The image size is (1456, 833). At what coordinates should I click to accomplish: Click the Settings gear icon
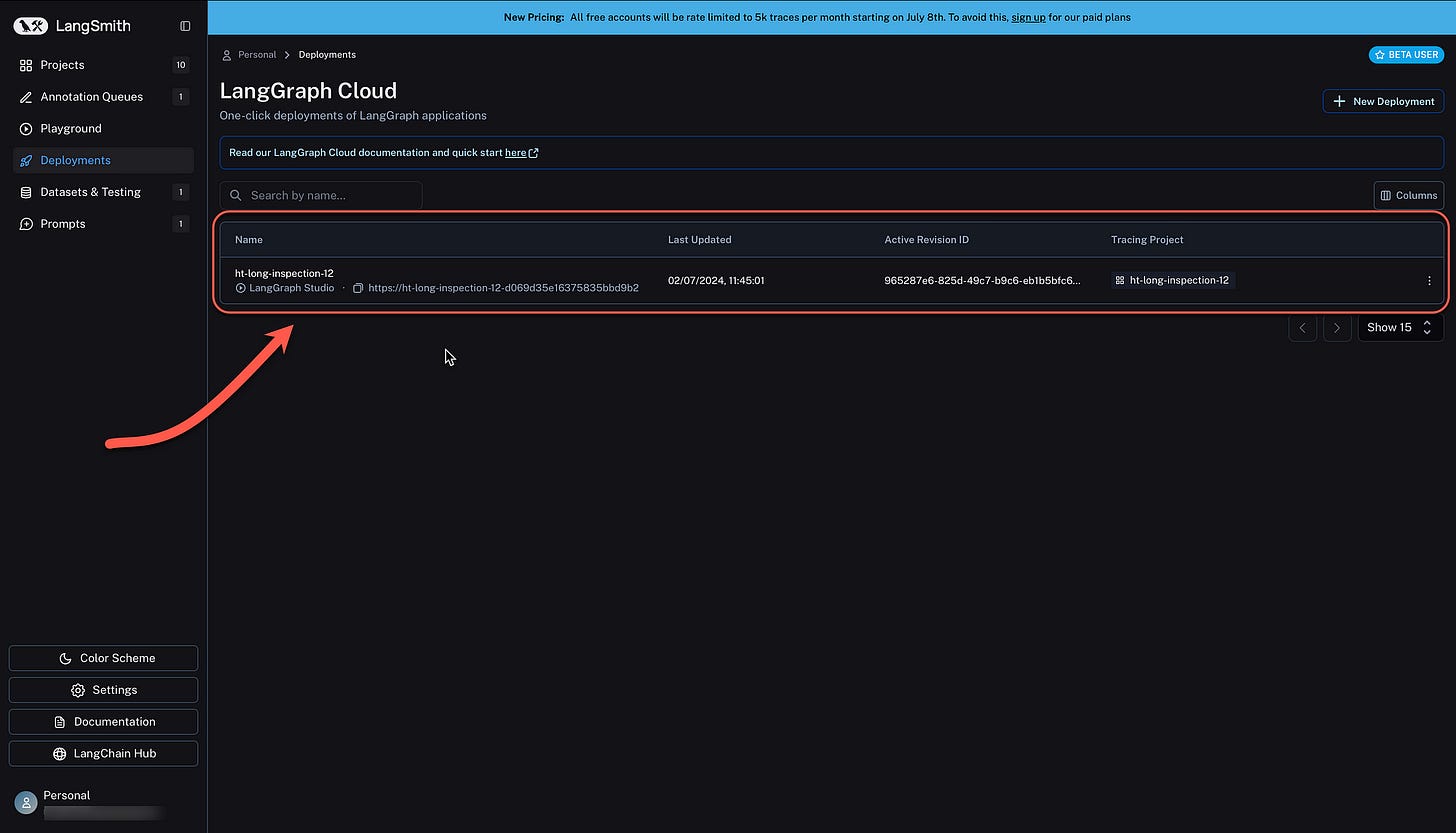[78, 690]
